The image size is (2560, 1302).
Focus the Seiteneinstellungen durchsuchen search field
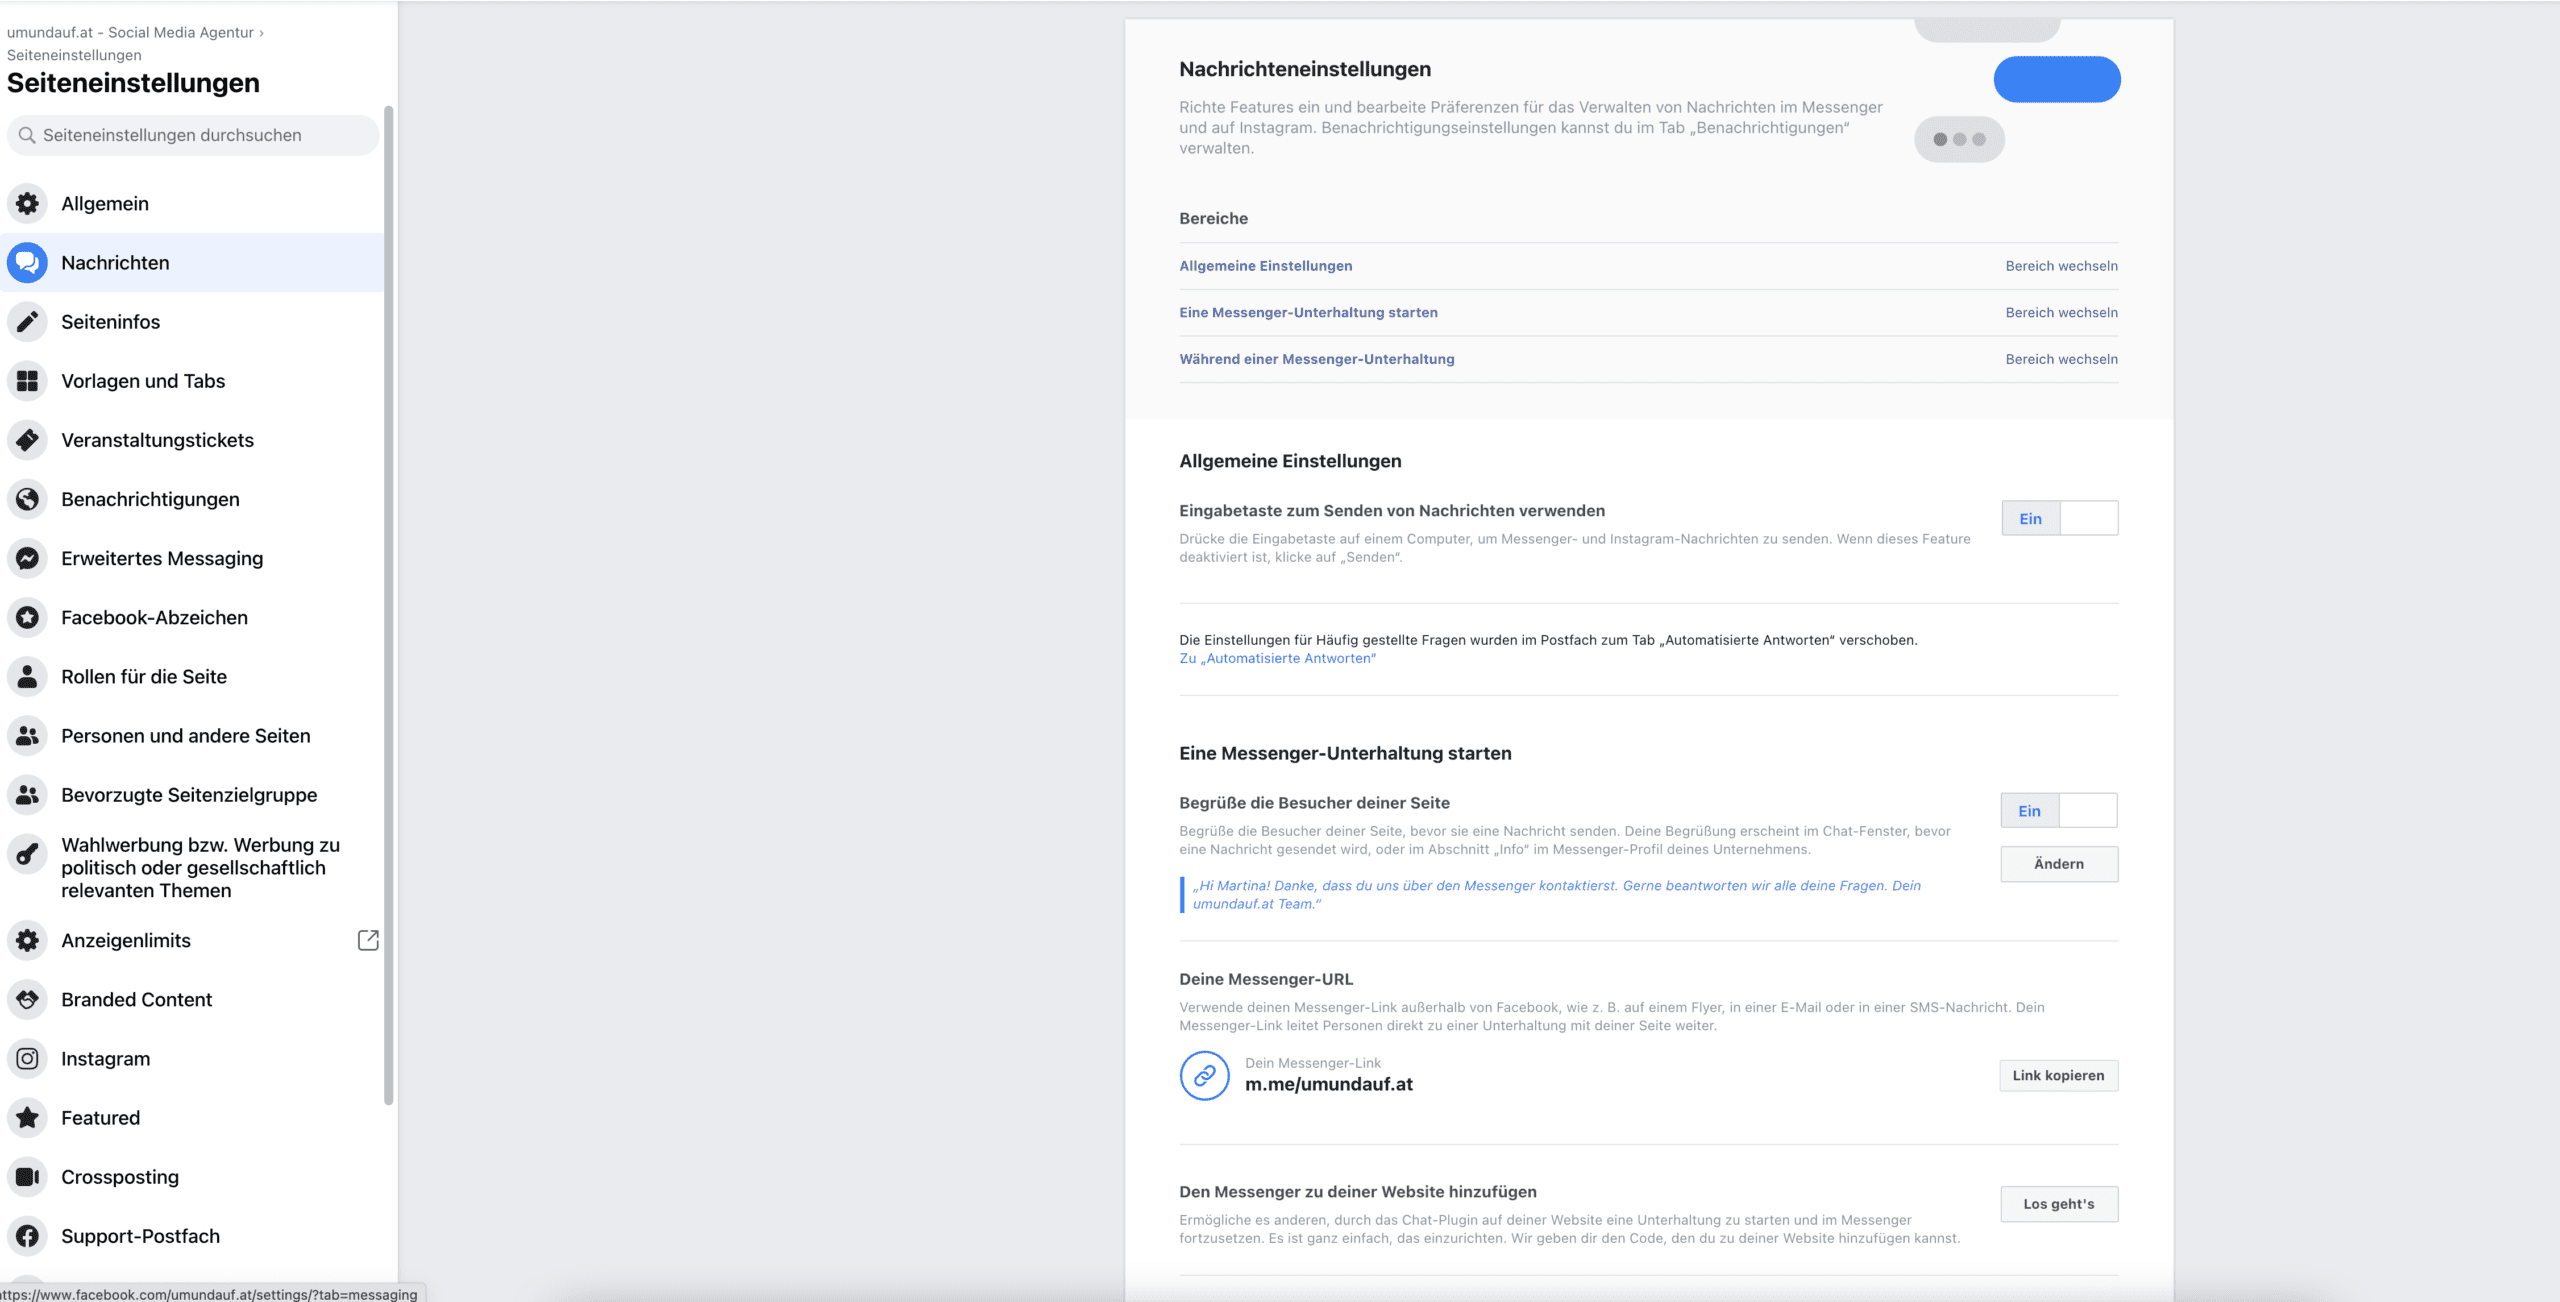pos(192,135)
